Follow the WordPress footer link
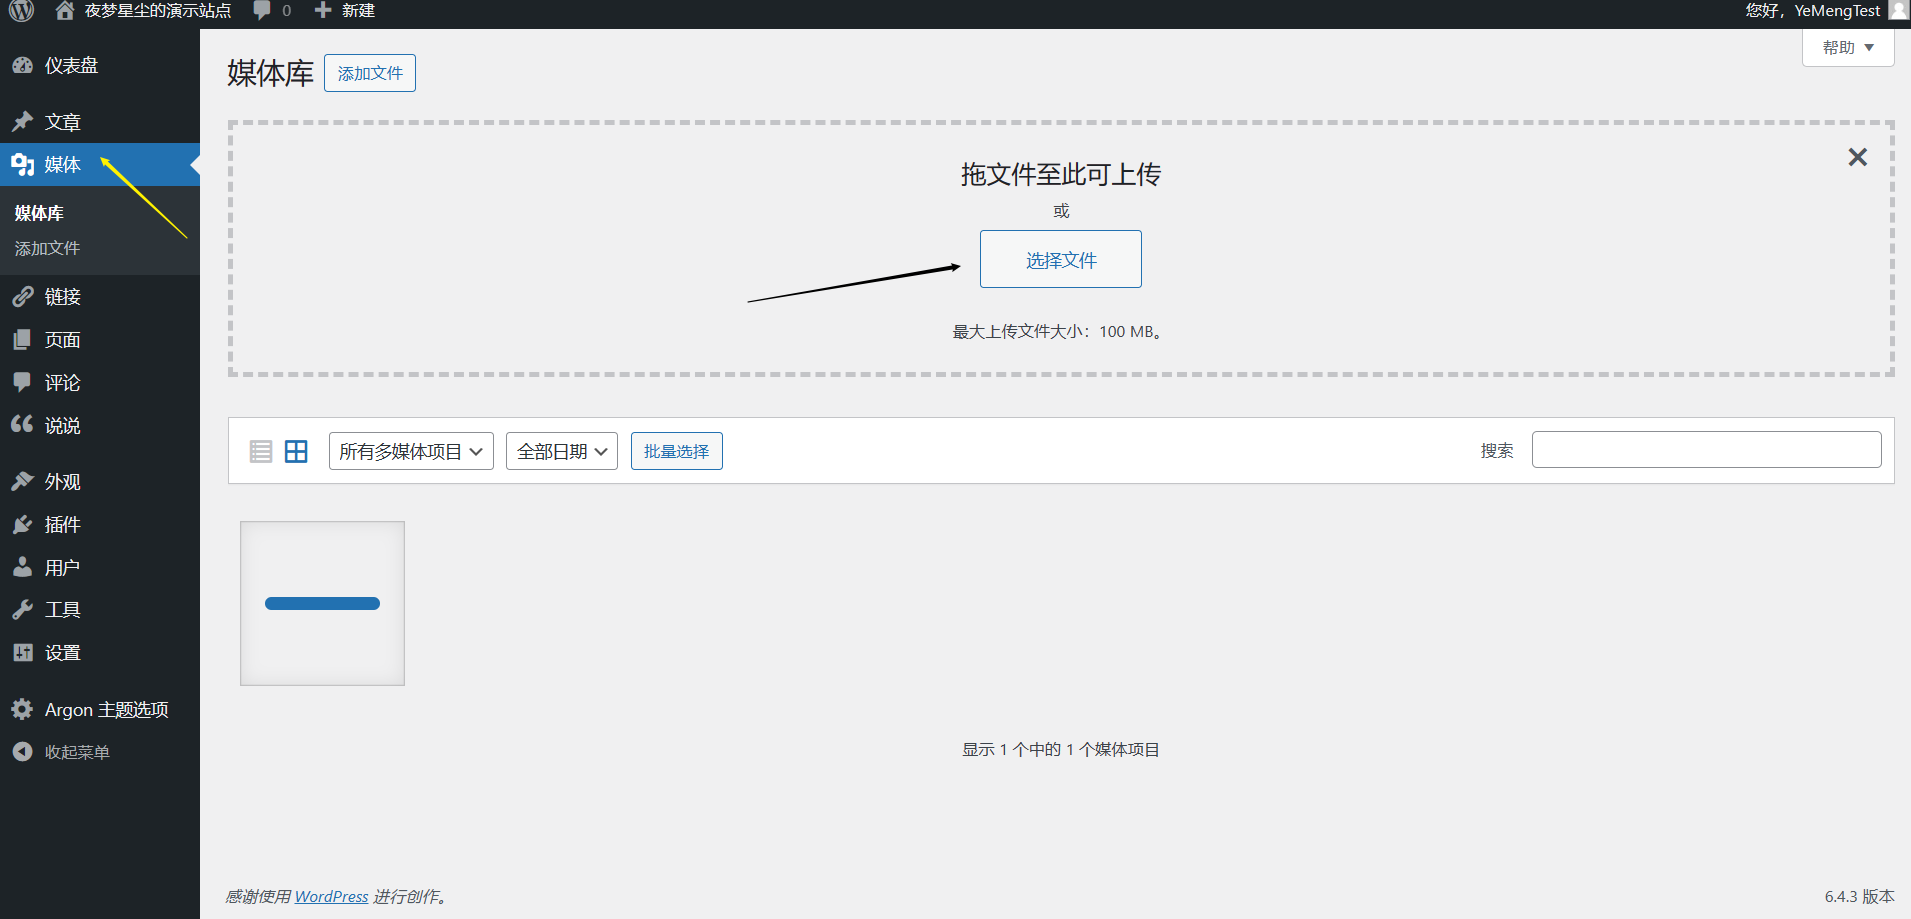The height and width of the screenshot is (919, 1911). pyautogui.click(x=331, y=897)
